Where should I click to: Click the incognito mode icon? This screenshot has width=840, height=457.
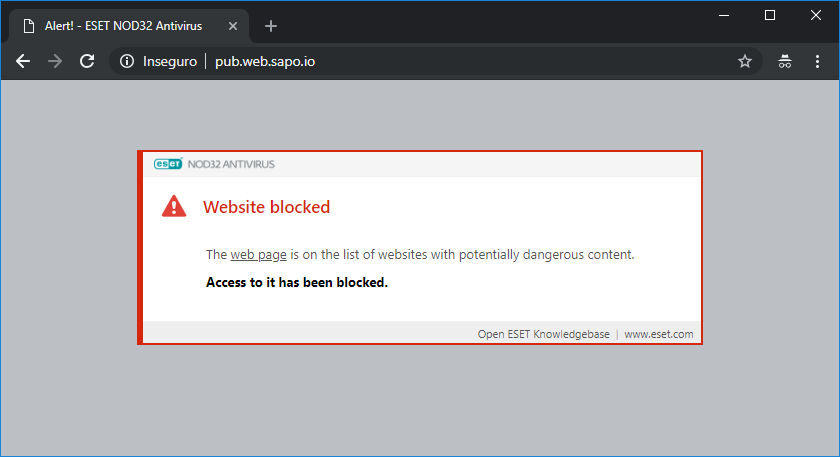point(786,61)
